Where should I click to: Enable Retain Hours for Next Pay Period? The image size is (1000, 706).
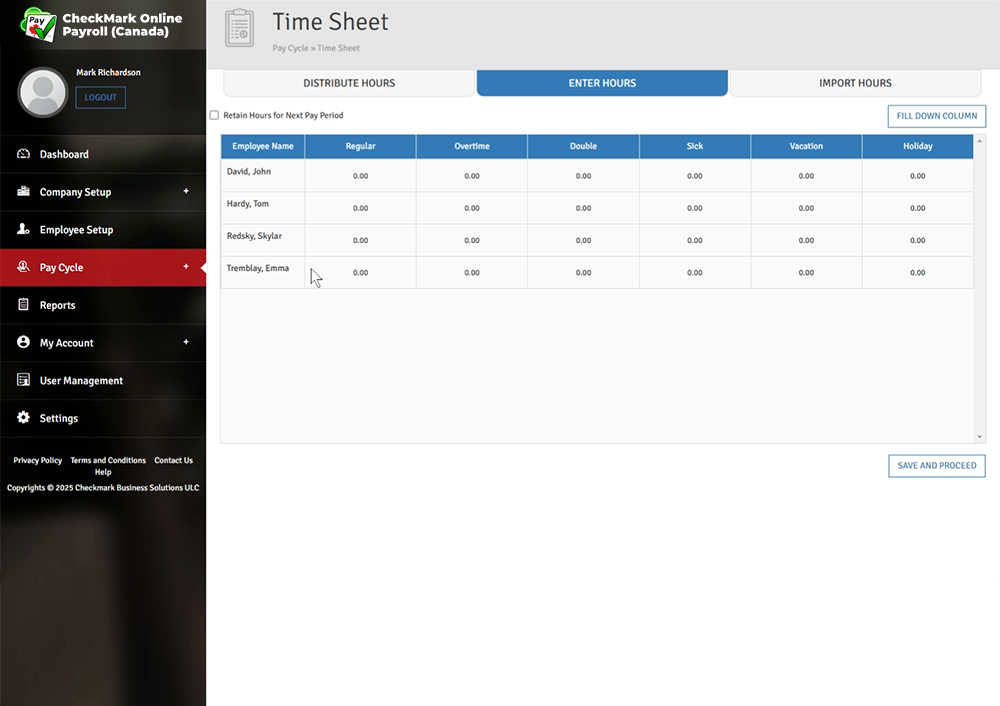pyautogui.click(x=214, y=115)
